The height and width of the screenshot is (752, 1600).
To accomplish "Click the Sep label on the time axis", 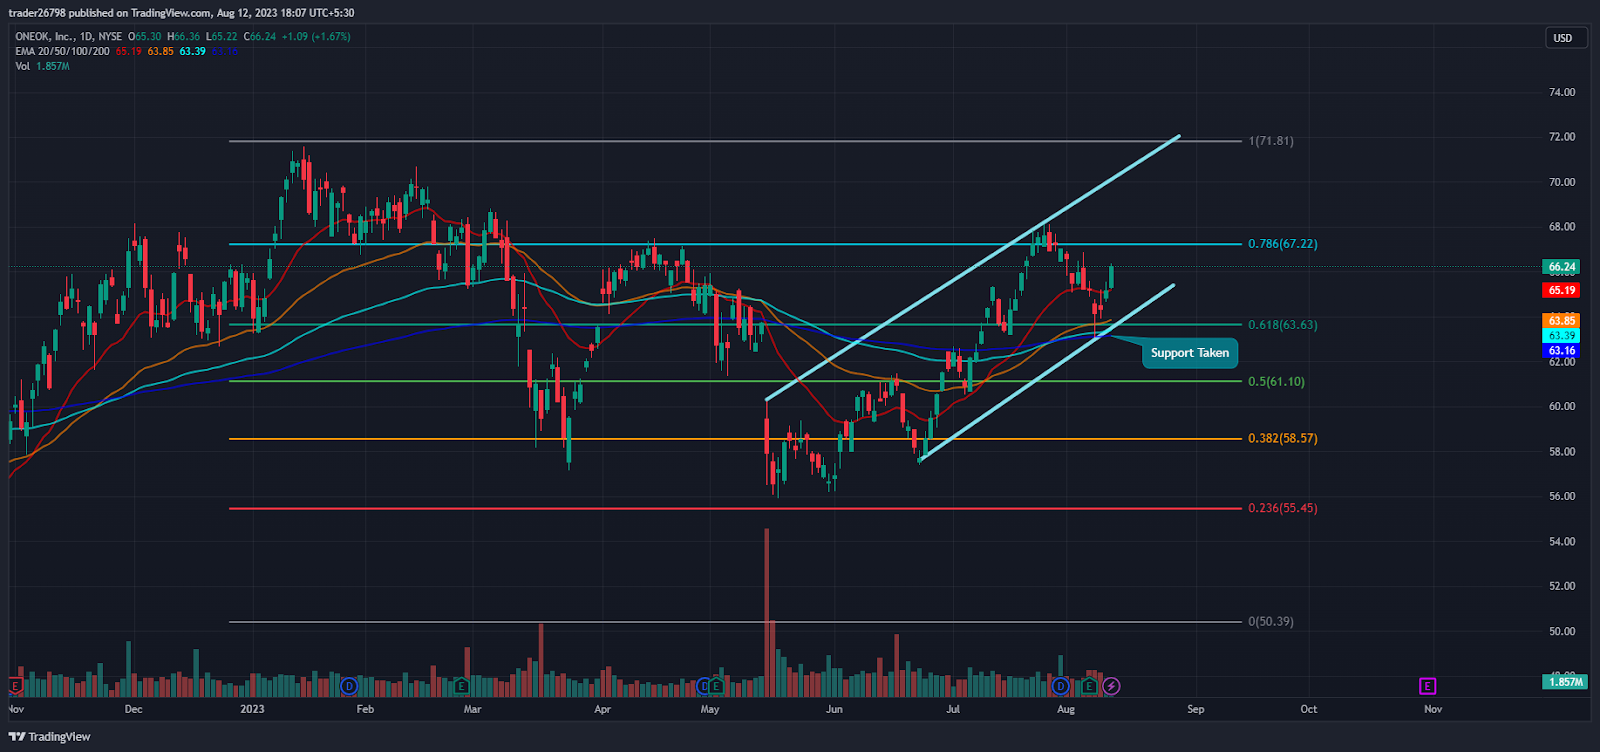I will tap(1196, 710).
